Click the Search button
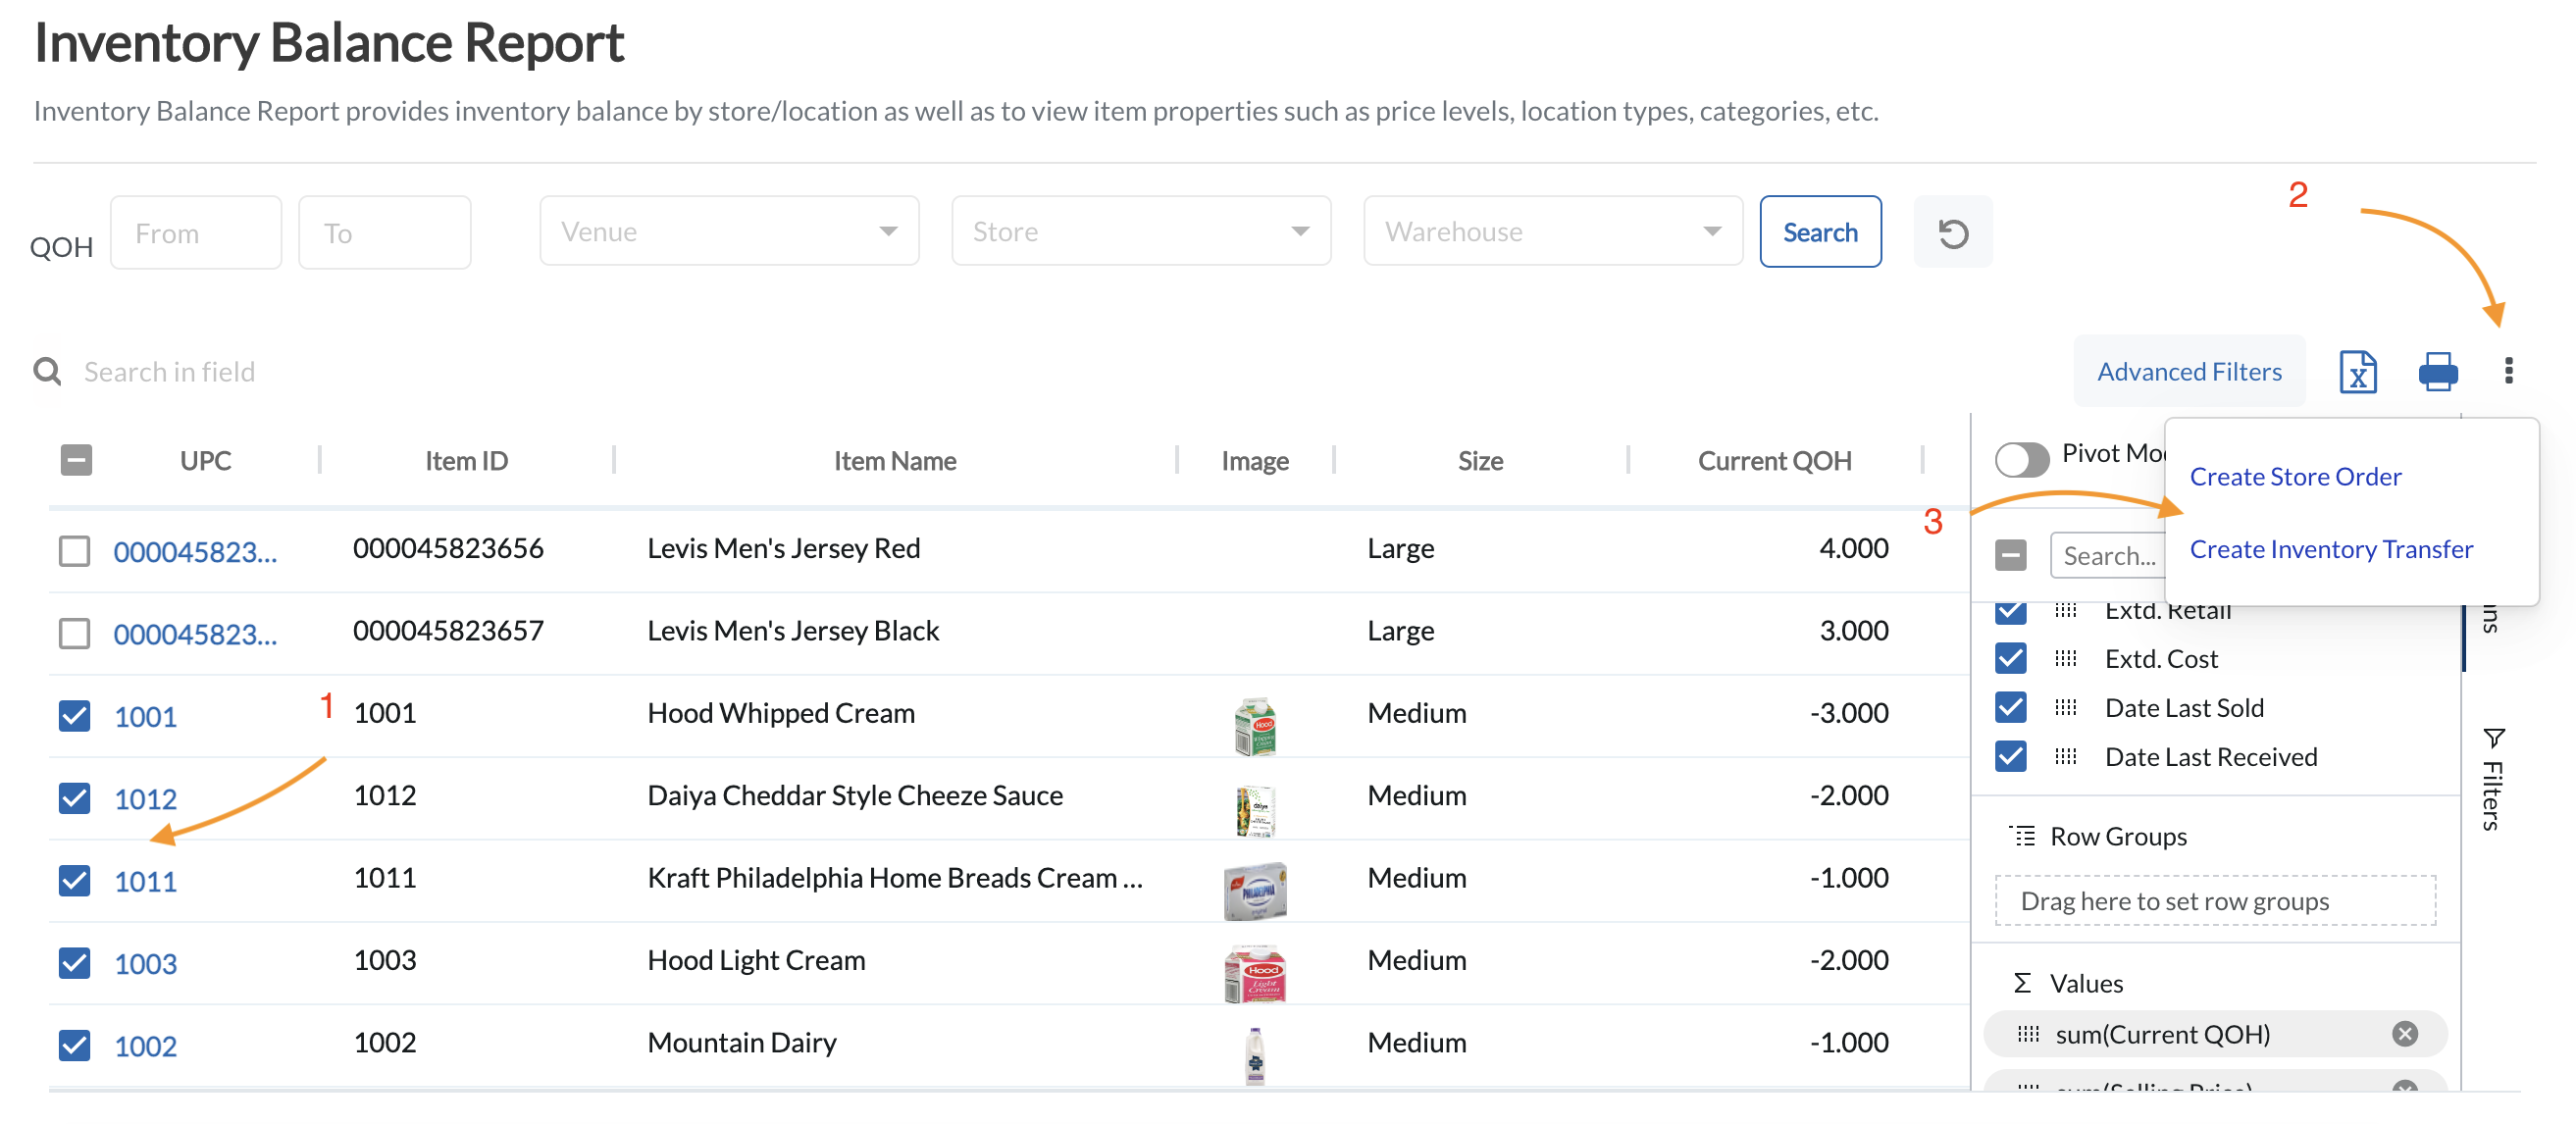 point(1820,231)
